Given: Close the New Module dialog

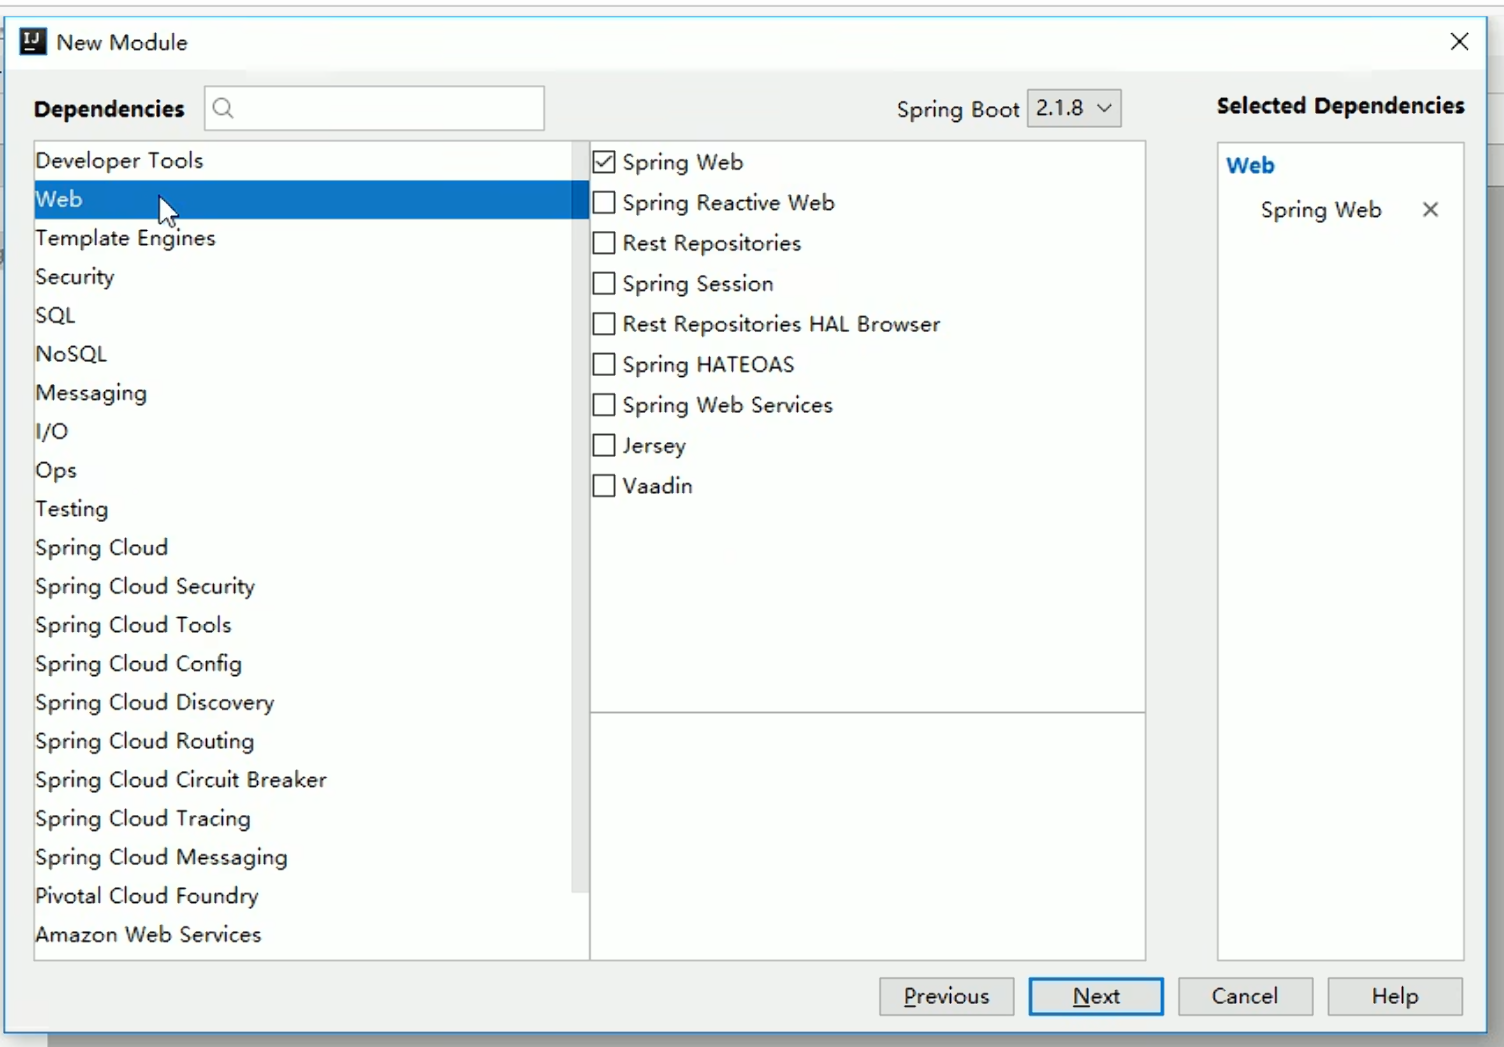Looking at the screenshot, I should [x=1459, y=41].
